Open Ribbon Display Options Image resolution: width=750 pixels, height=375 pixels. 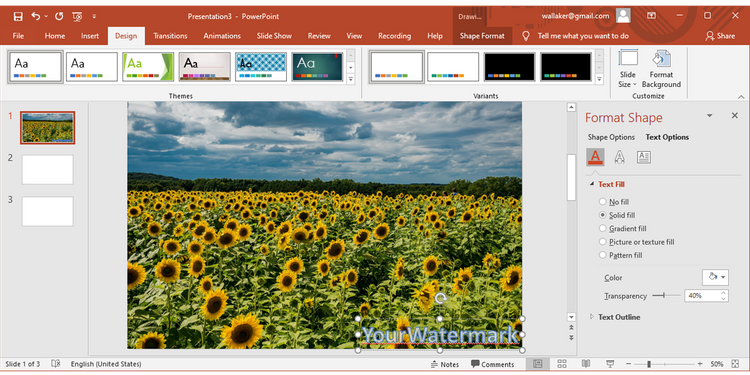pos(651,16)
